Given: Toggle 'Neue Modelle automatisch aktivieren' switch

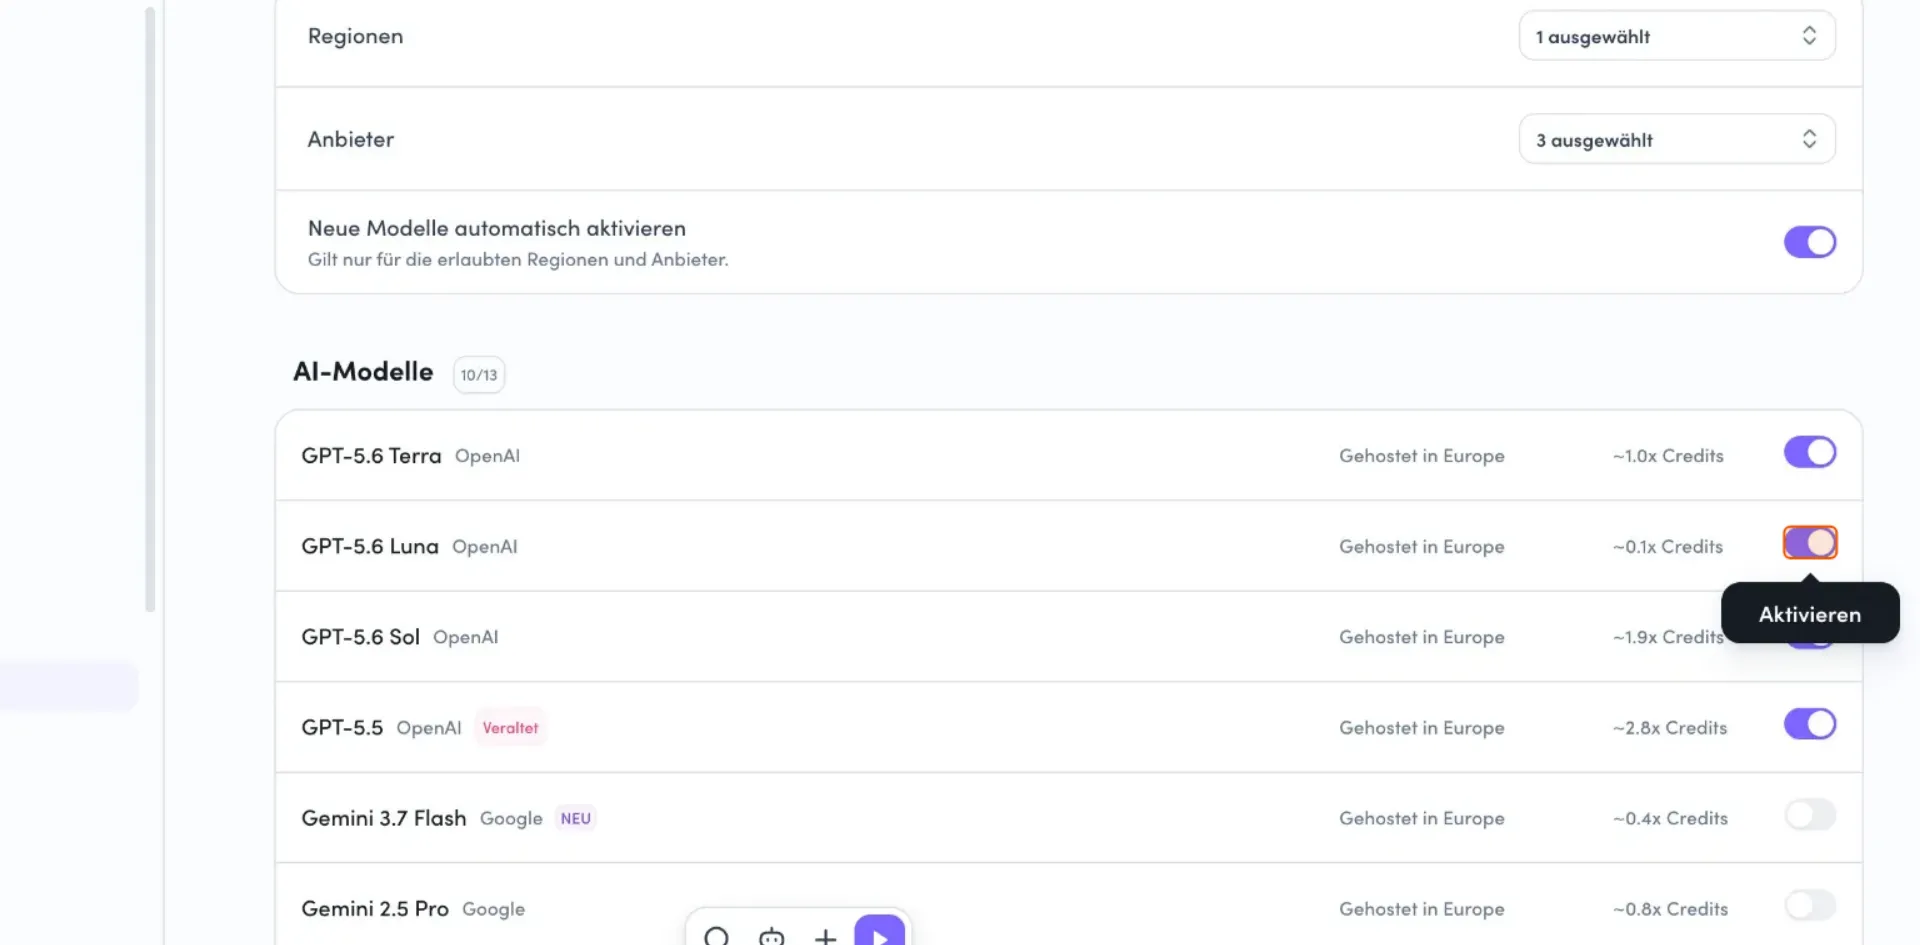Looking at the screenshot, I should 1810,242.
